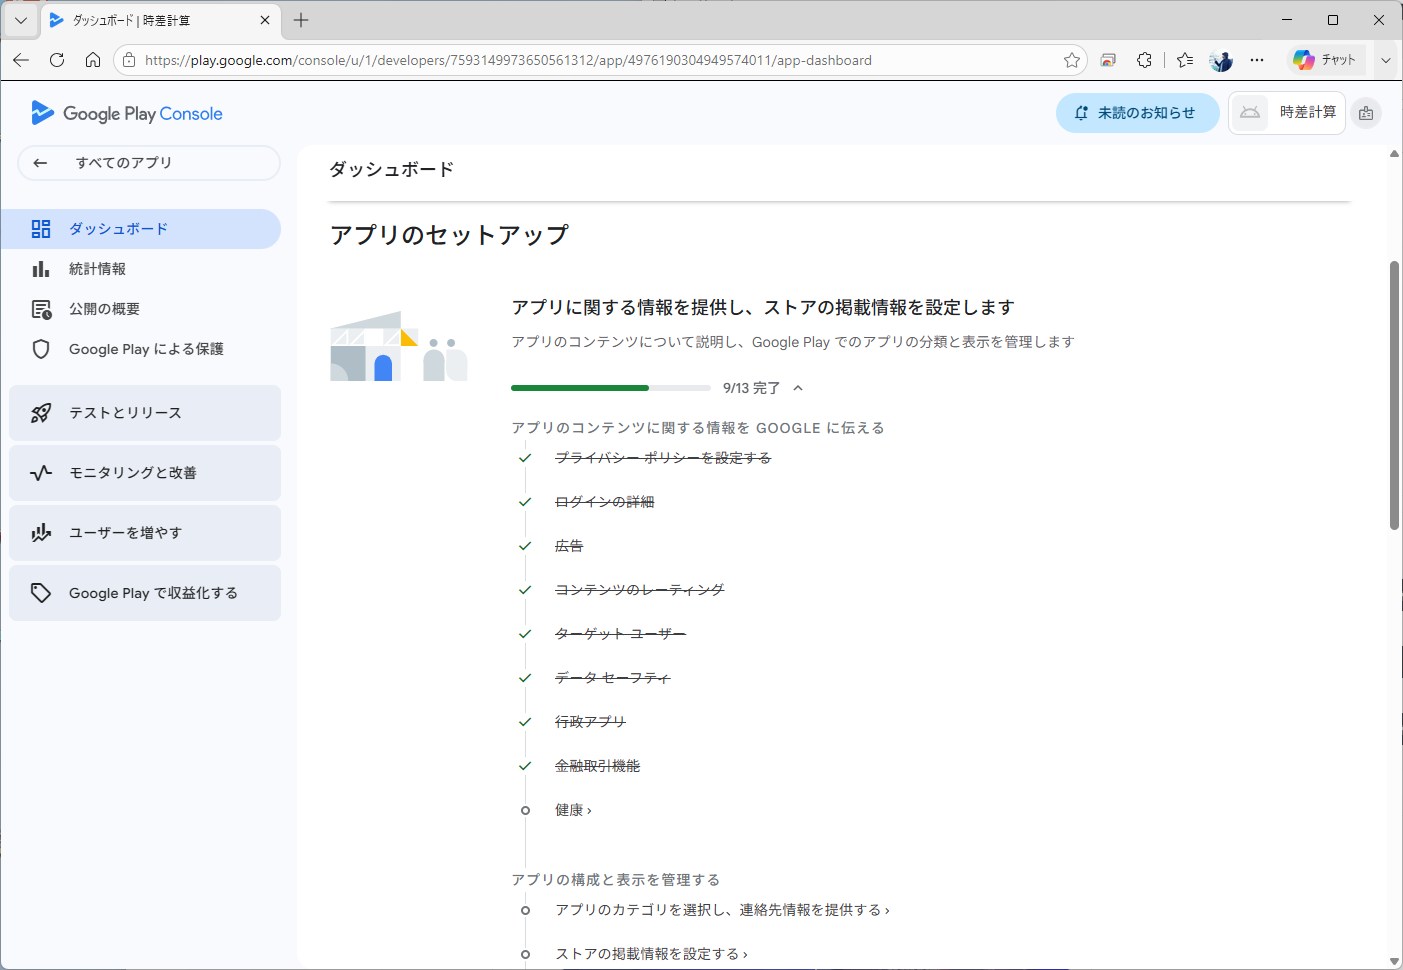The image size is (1403, 970).
Task: Open データ セーフティ completed task
Action: pos(612,678)
